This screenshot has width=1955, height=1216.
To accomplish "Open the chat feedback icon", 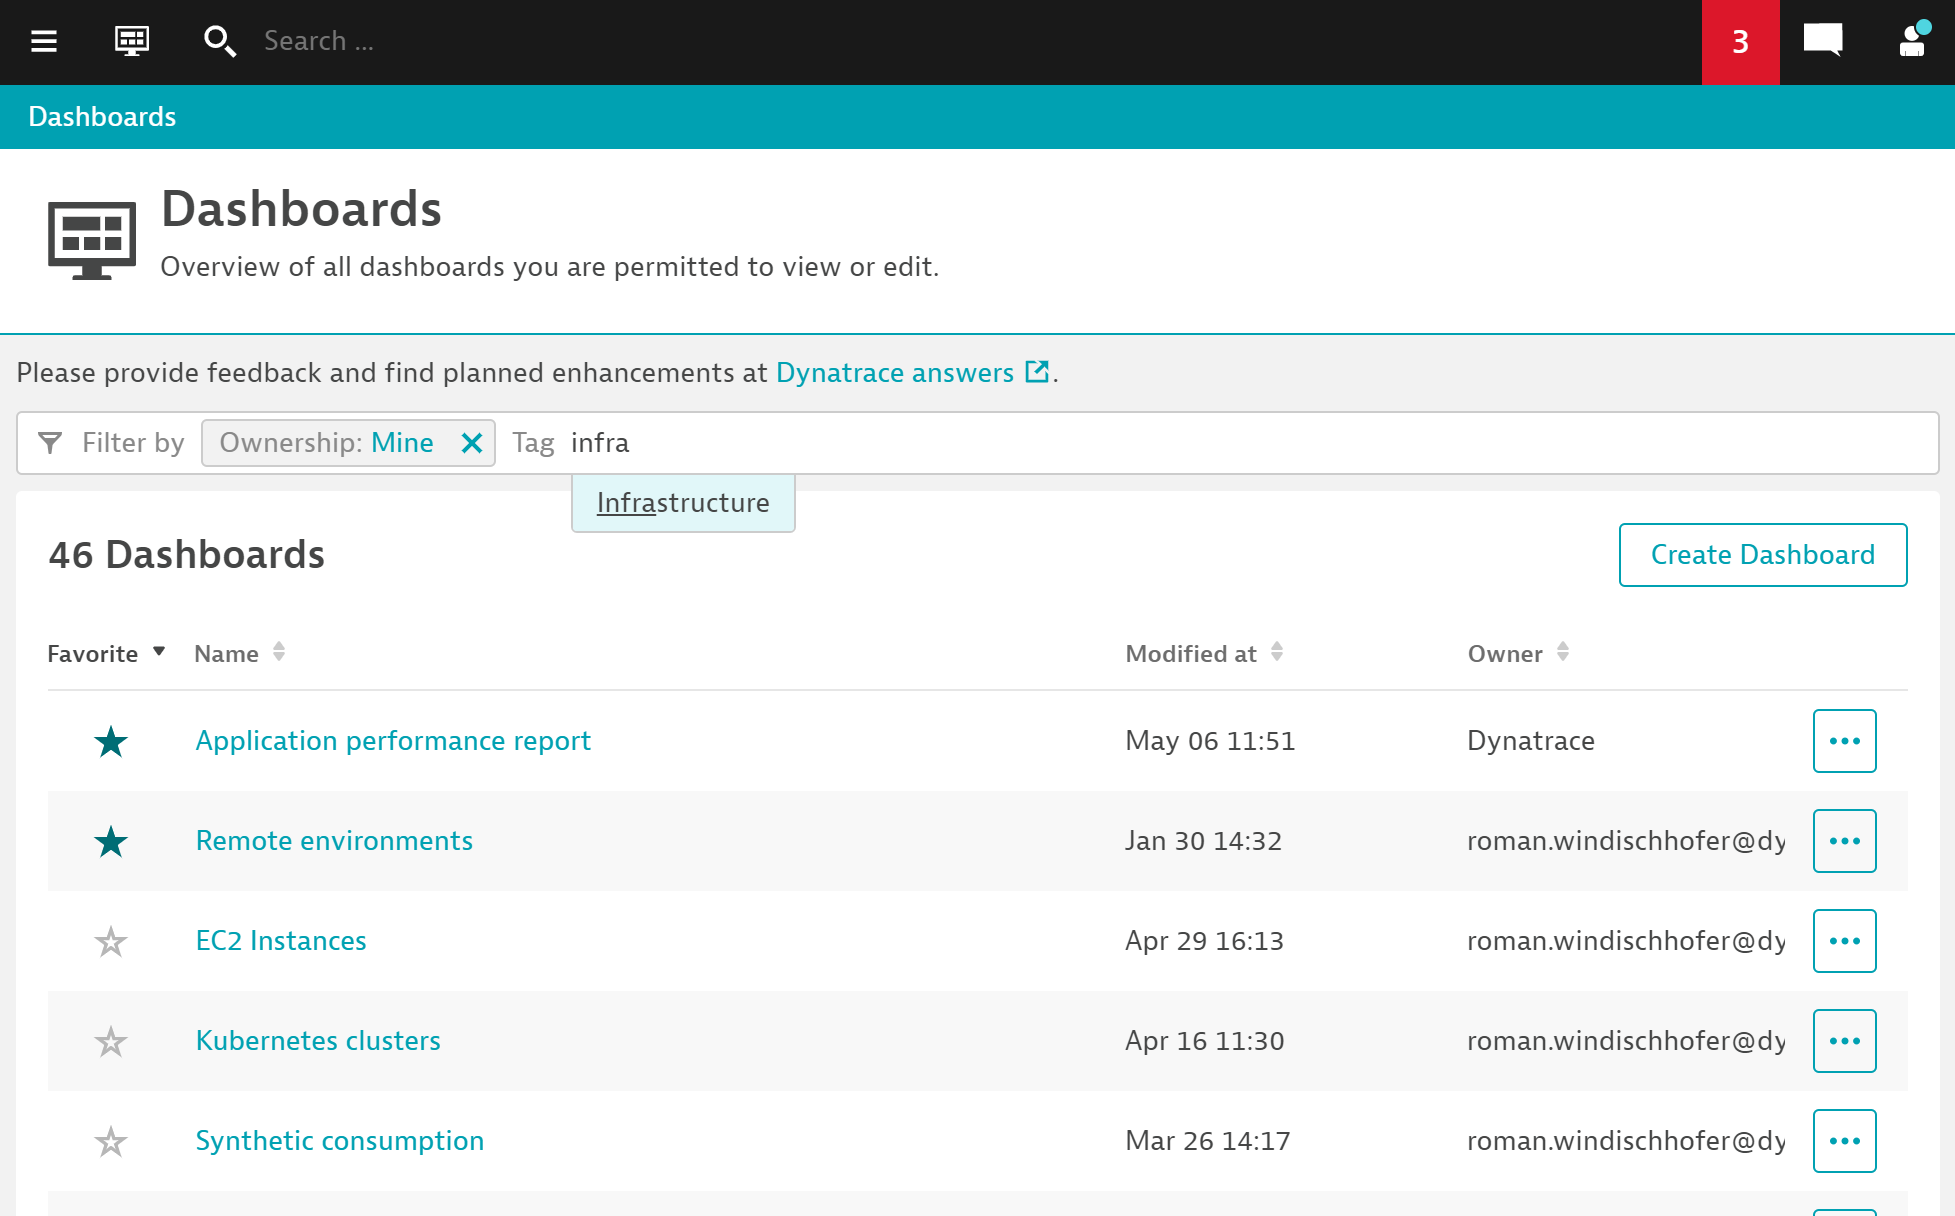I will [x=1823, y=41].
